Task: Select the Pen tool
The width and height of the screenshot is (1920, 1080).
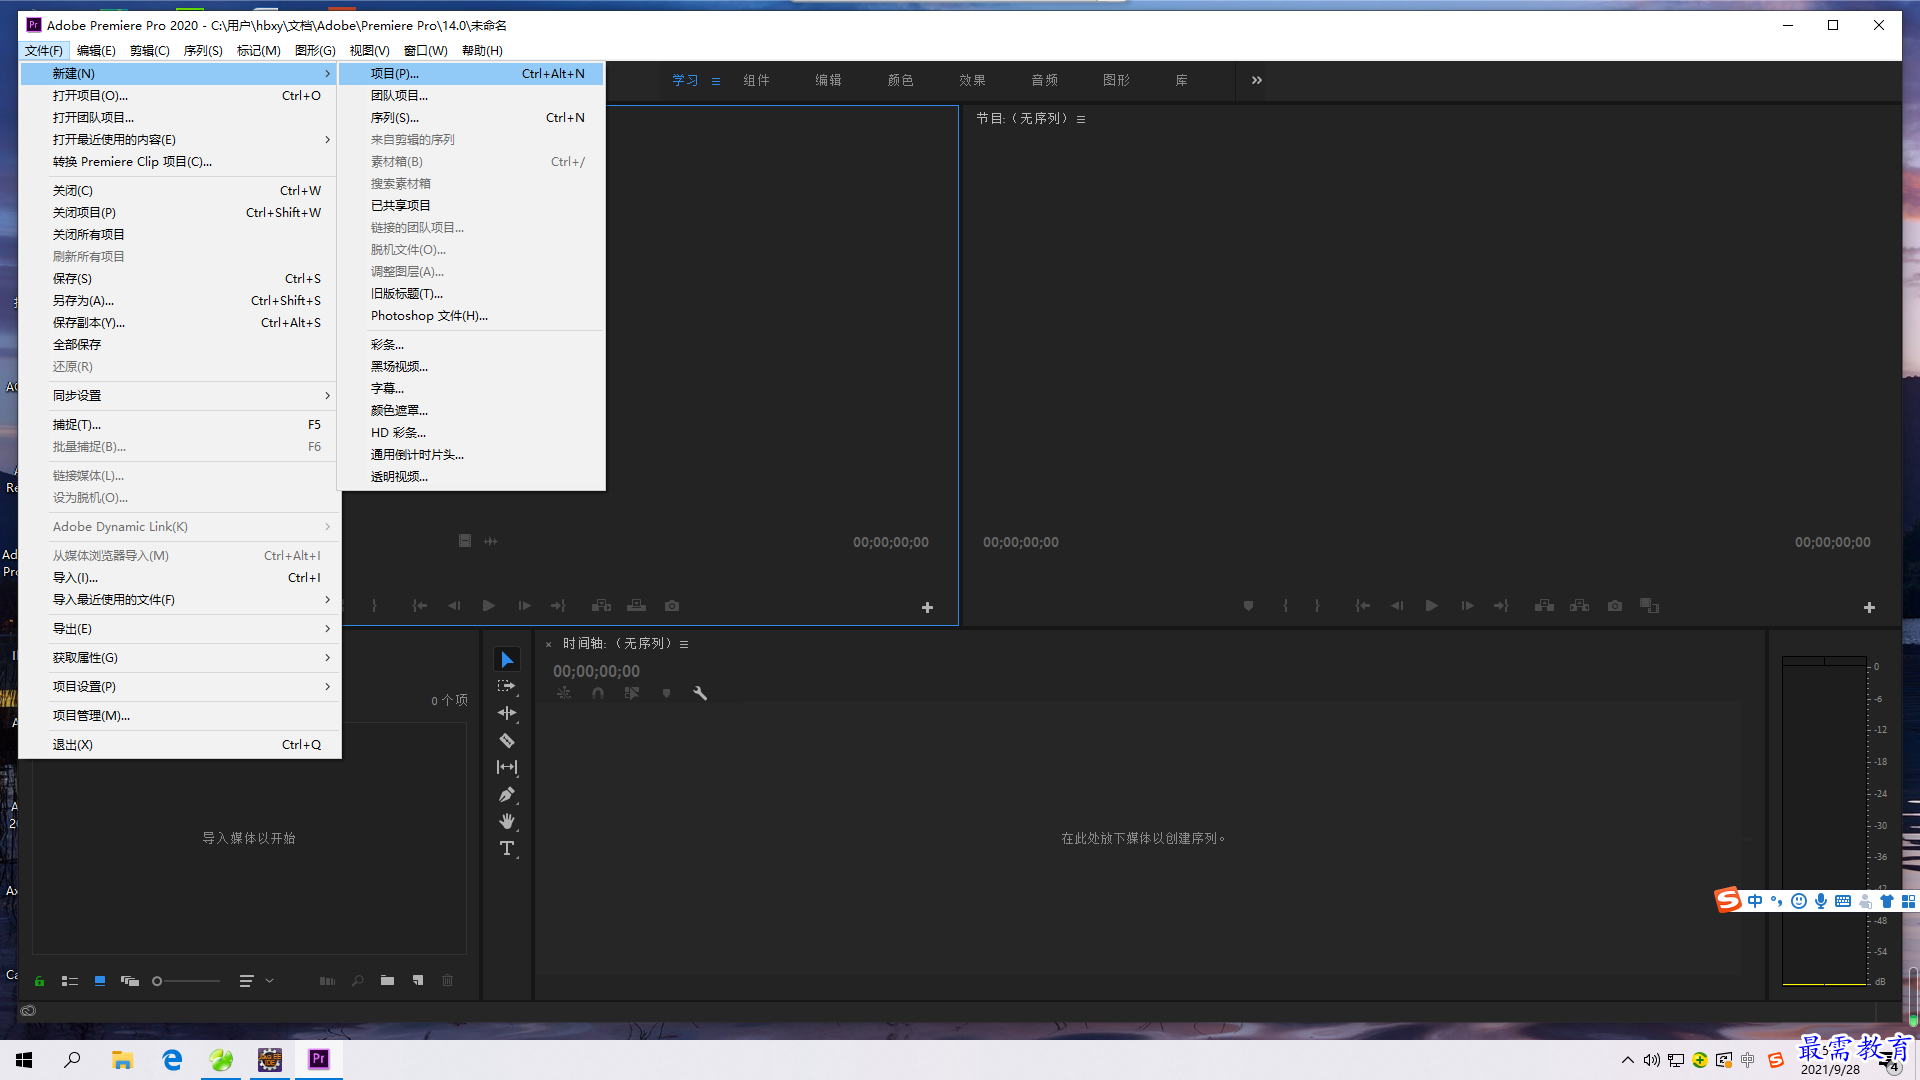Action: (507, 795)
